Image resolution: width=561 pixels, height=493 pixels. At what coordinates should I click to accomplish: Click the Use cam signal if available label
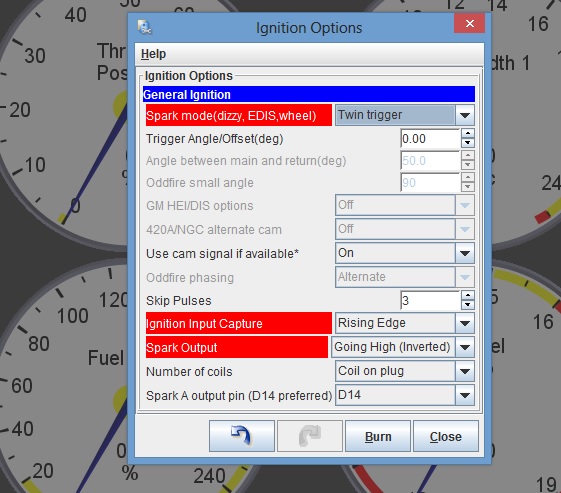[x=222, y=253]
